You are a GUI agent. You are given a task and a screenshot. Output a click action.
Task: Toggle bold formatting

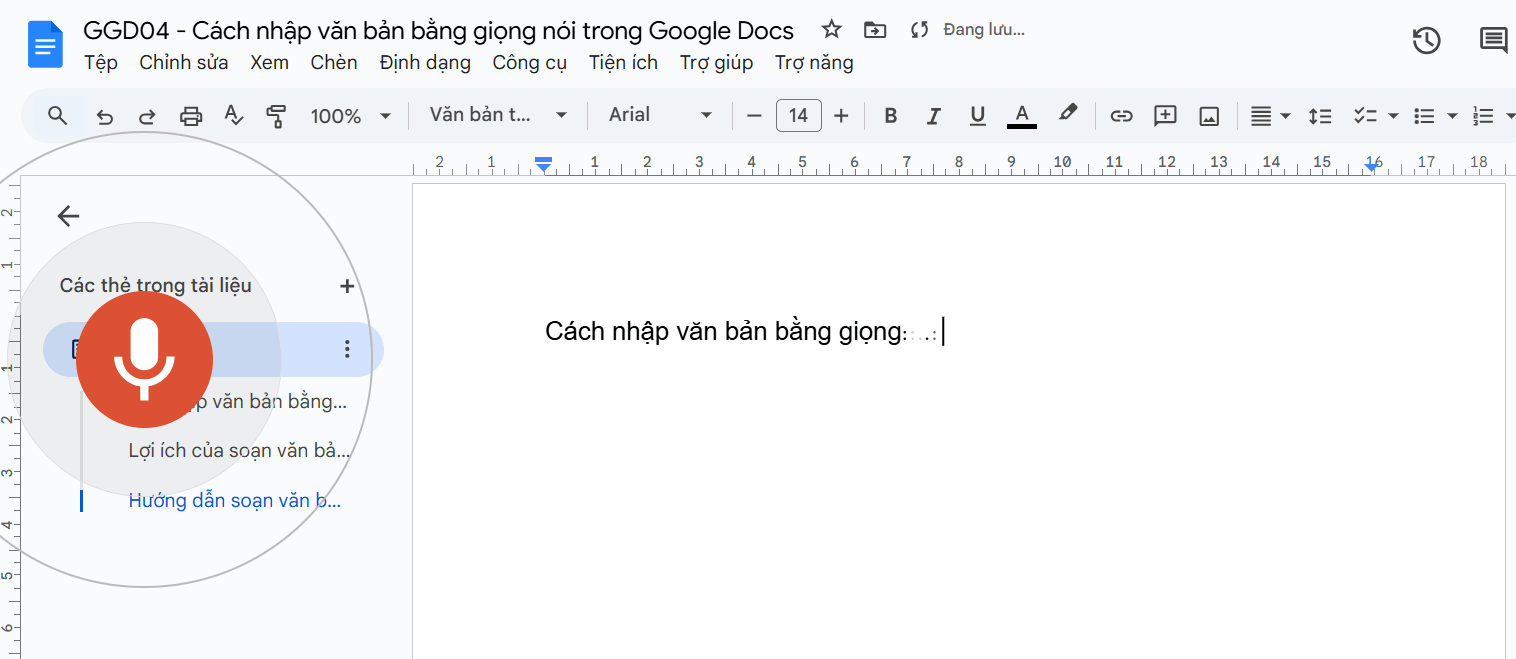point(890,115)
